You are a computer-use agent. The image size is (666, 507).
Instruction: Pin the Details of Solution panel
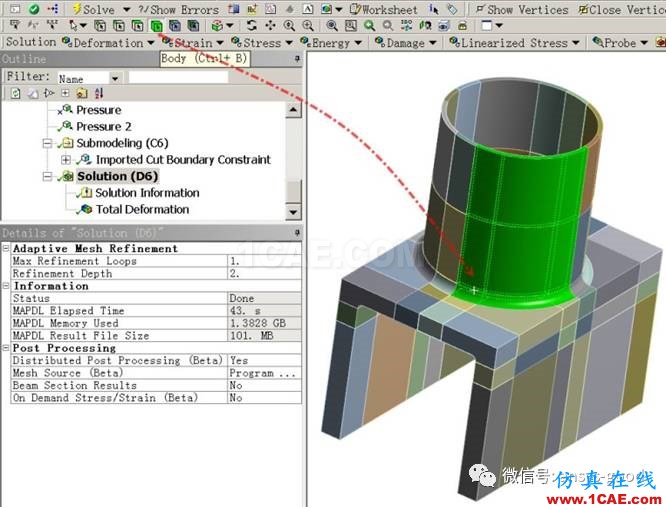[297, 233]
